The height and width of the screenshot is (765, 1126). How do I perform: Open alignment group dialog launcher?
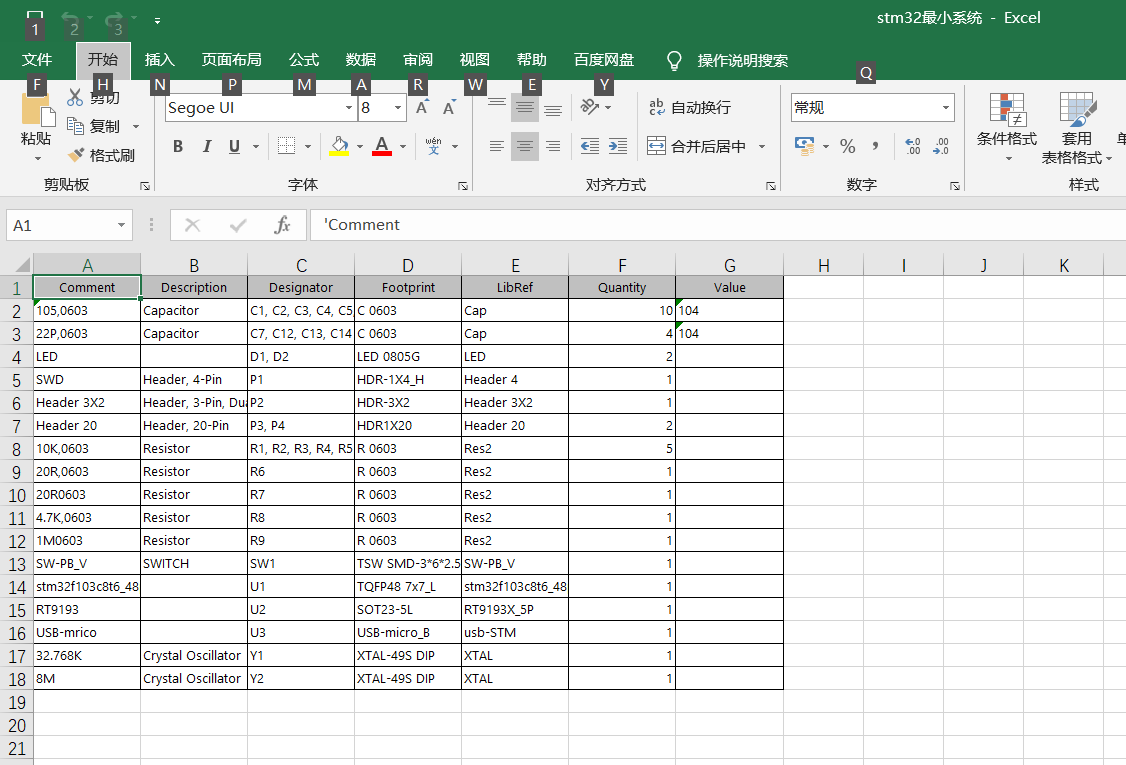[x=771, y=186]
